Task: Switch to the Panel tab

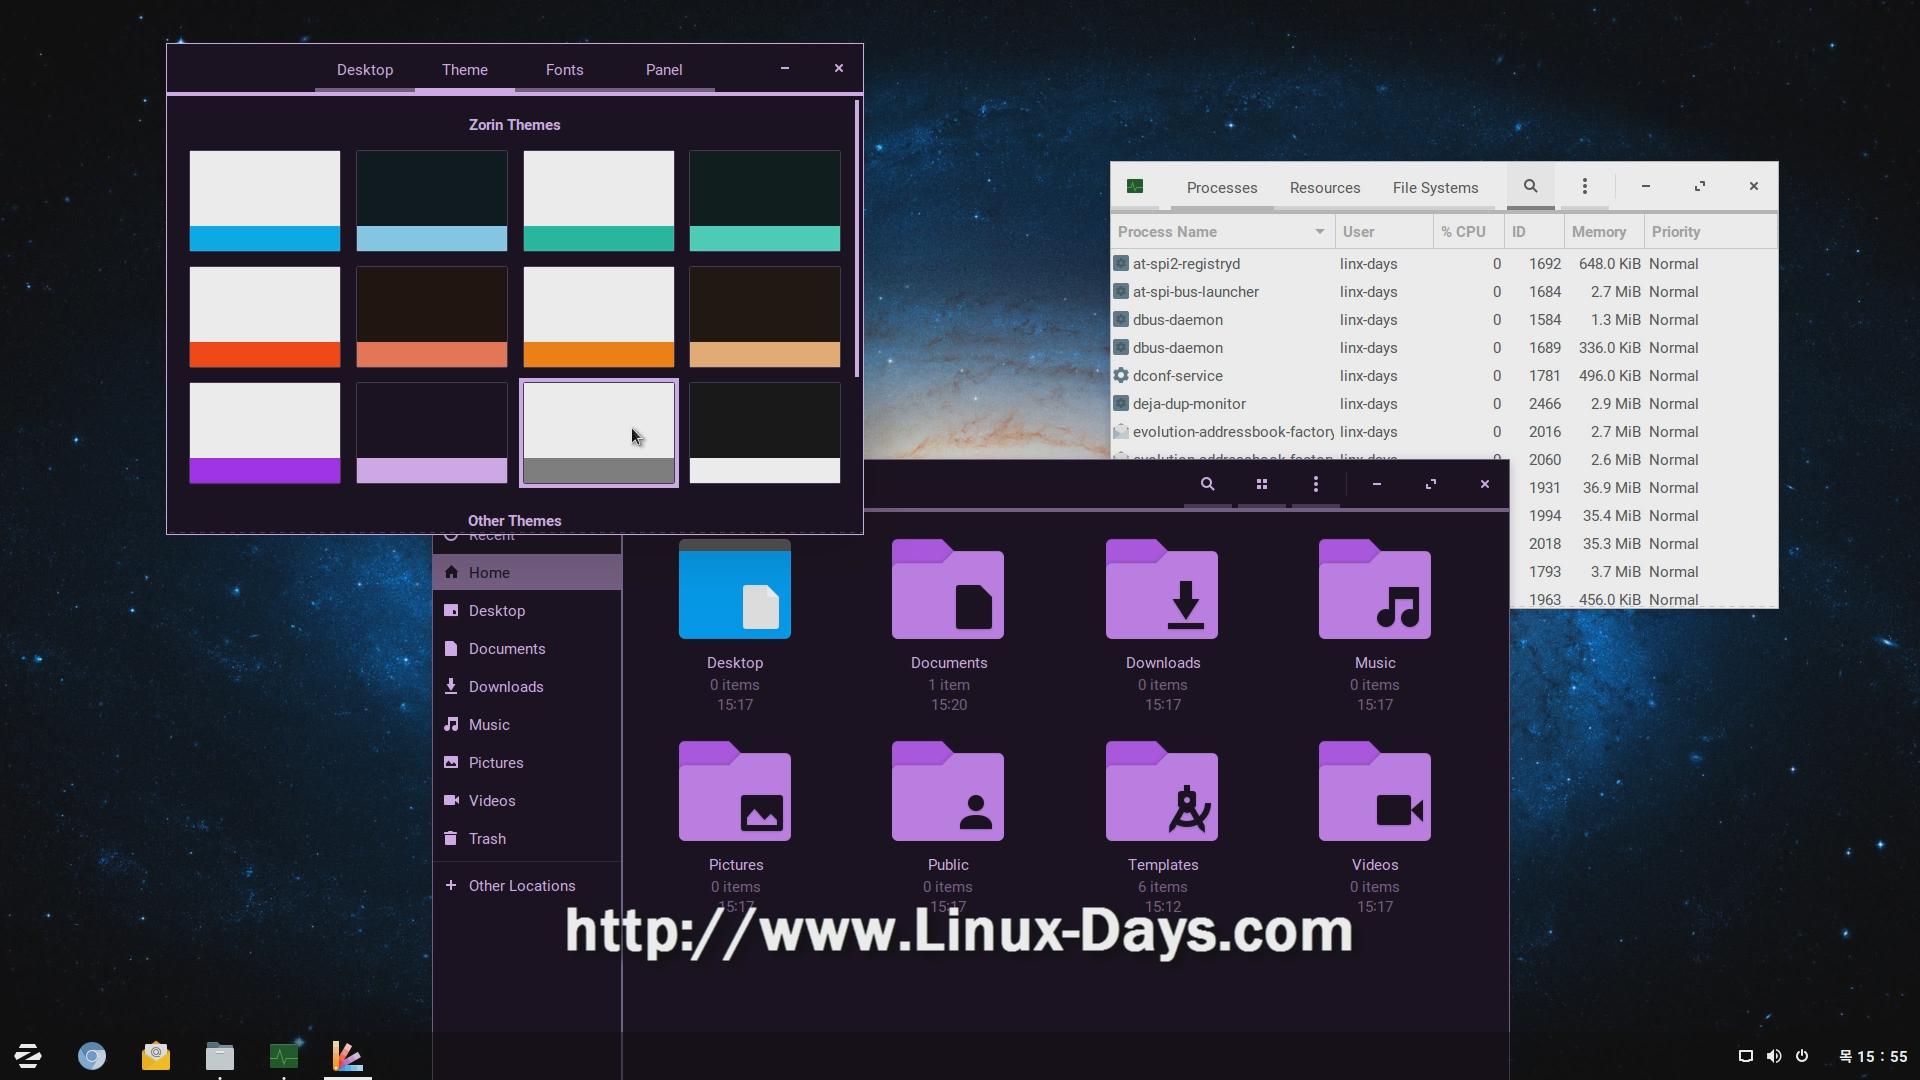Action: click(x=664, y=69)
